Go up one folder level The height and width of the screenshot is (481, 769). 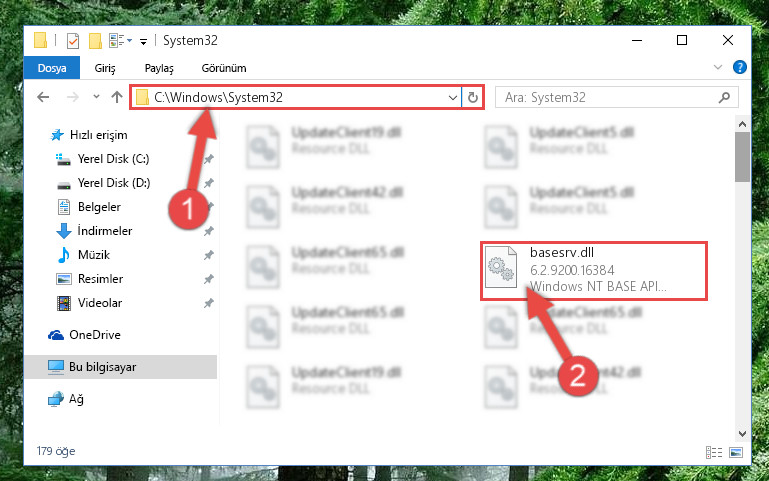(x=117, y=97)
